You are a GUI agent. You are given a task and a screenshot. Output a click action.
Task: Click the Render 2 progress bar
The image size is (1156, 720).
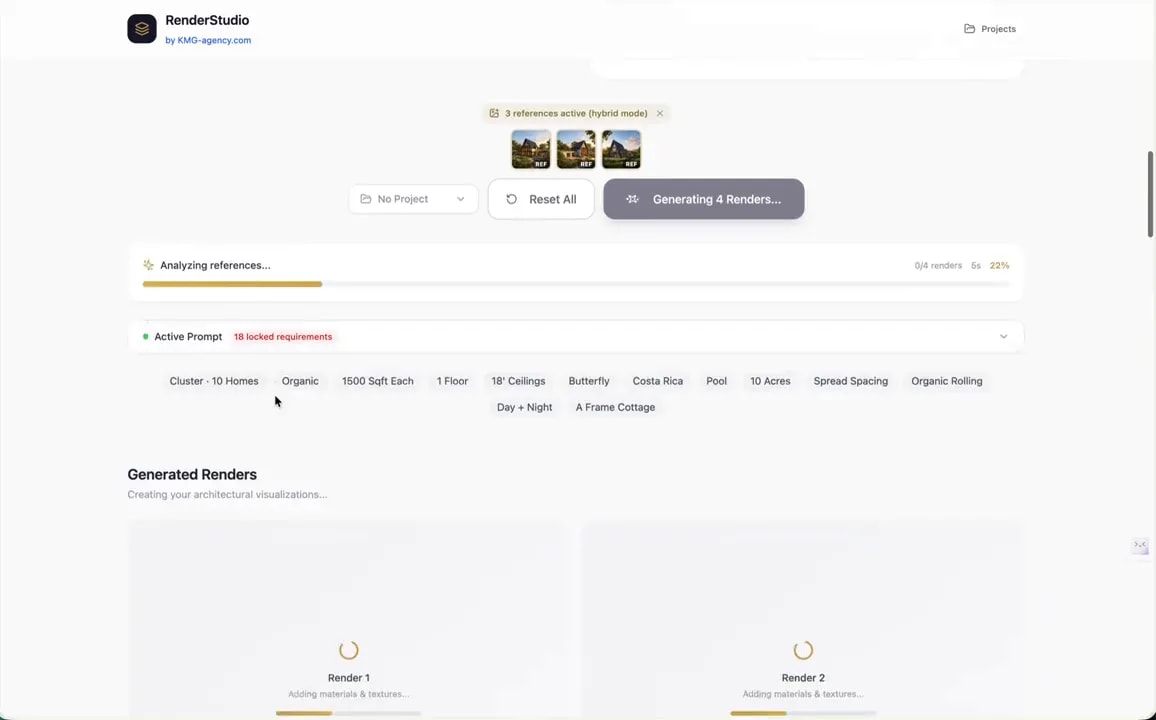[803, 713]
